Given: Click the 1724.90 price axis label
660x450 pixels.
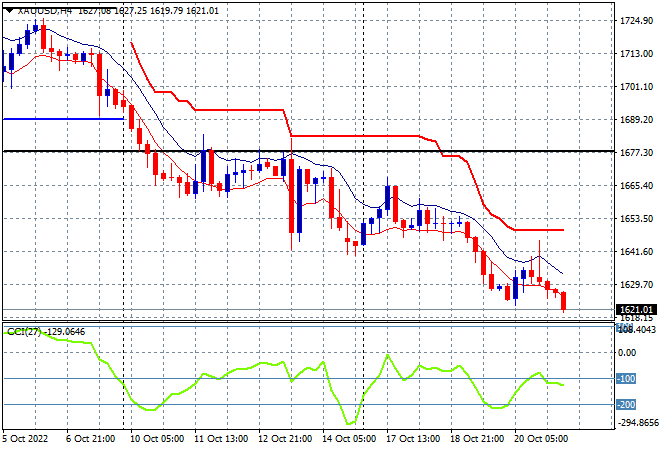Looking at the screenshot, I should pos(636,21).
